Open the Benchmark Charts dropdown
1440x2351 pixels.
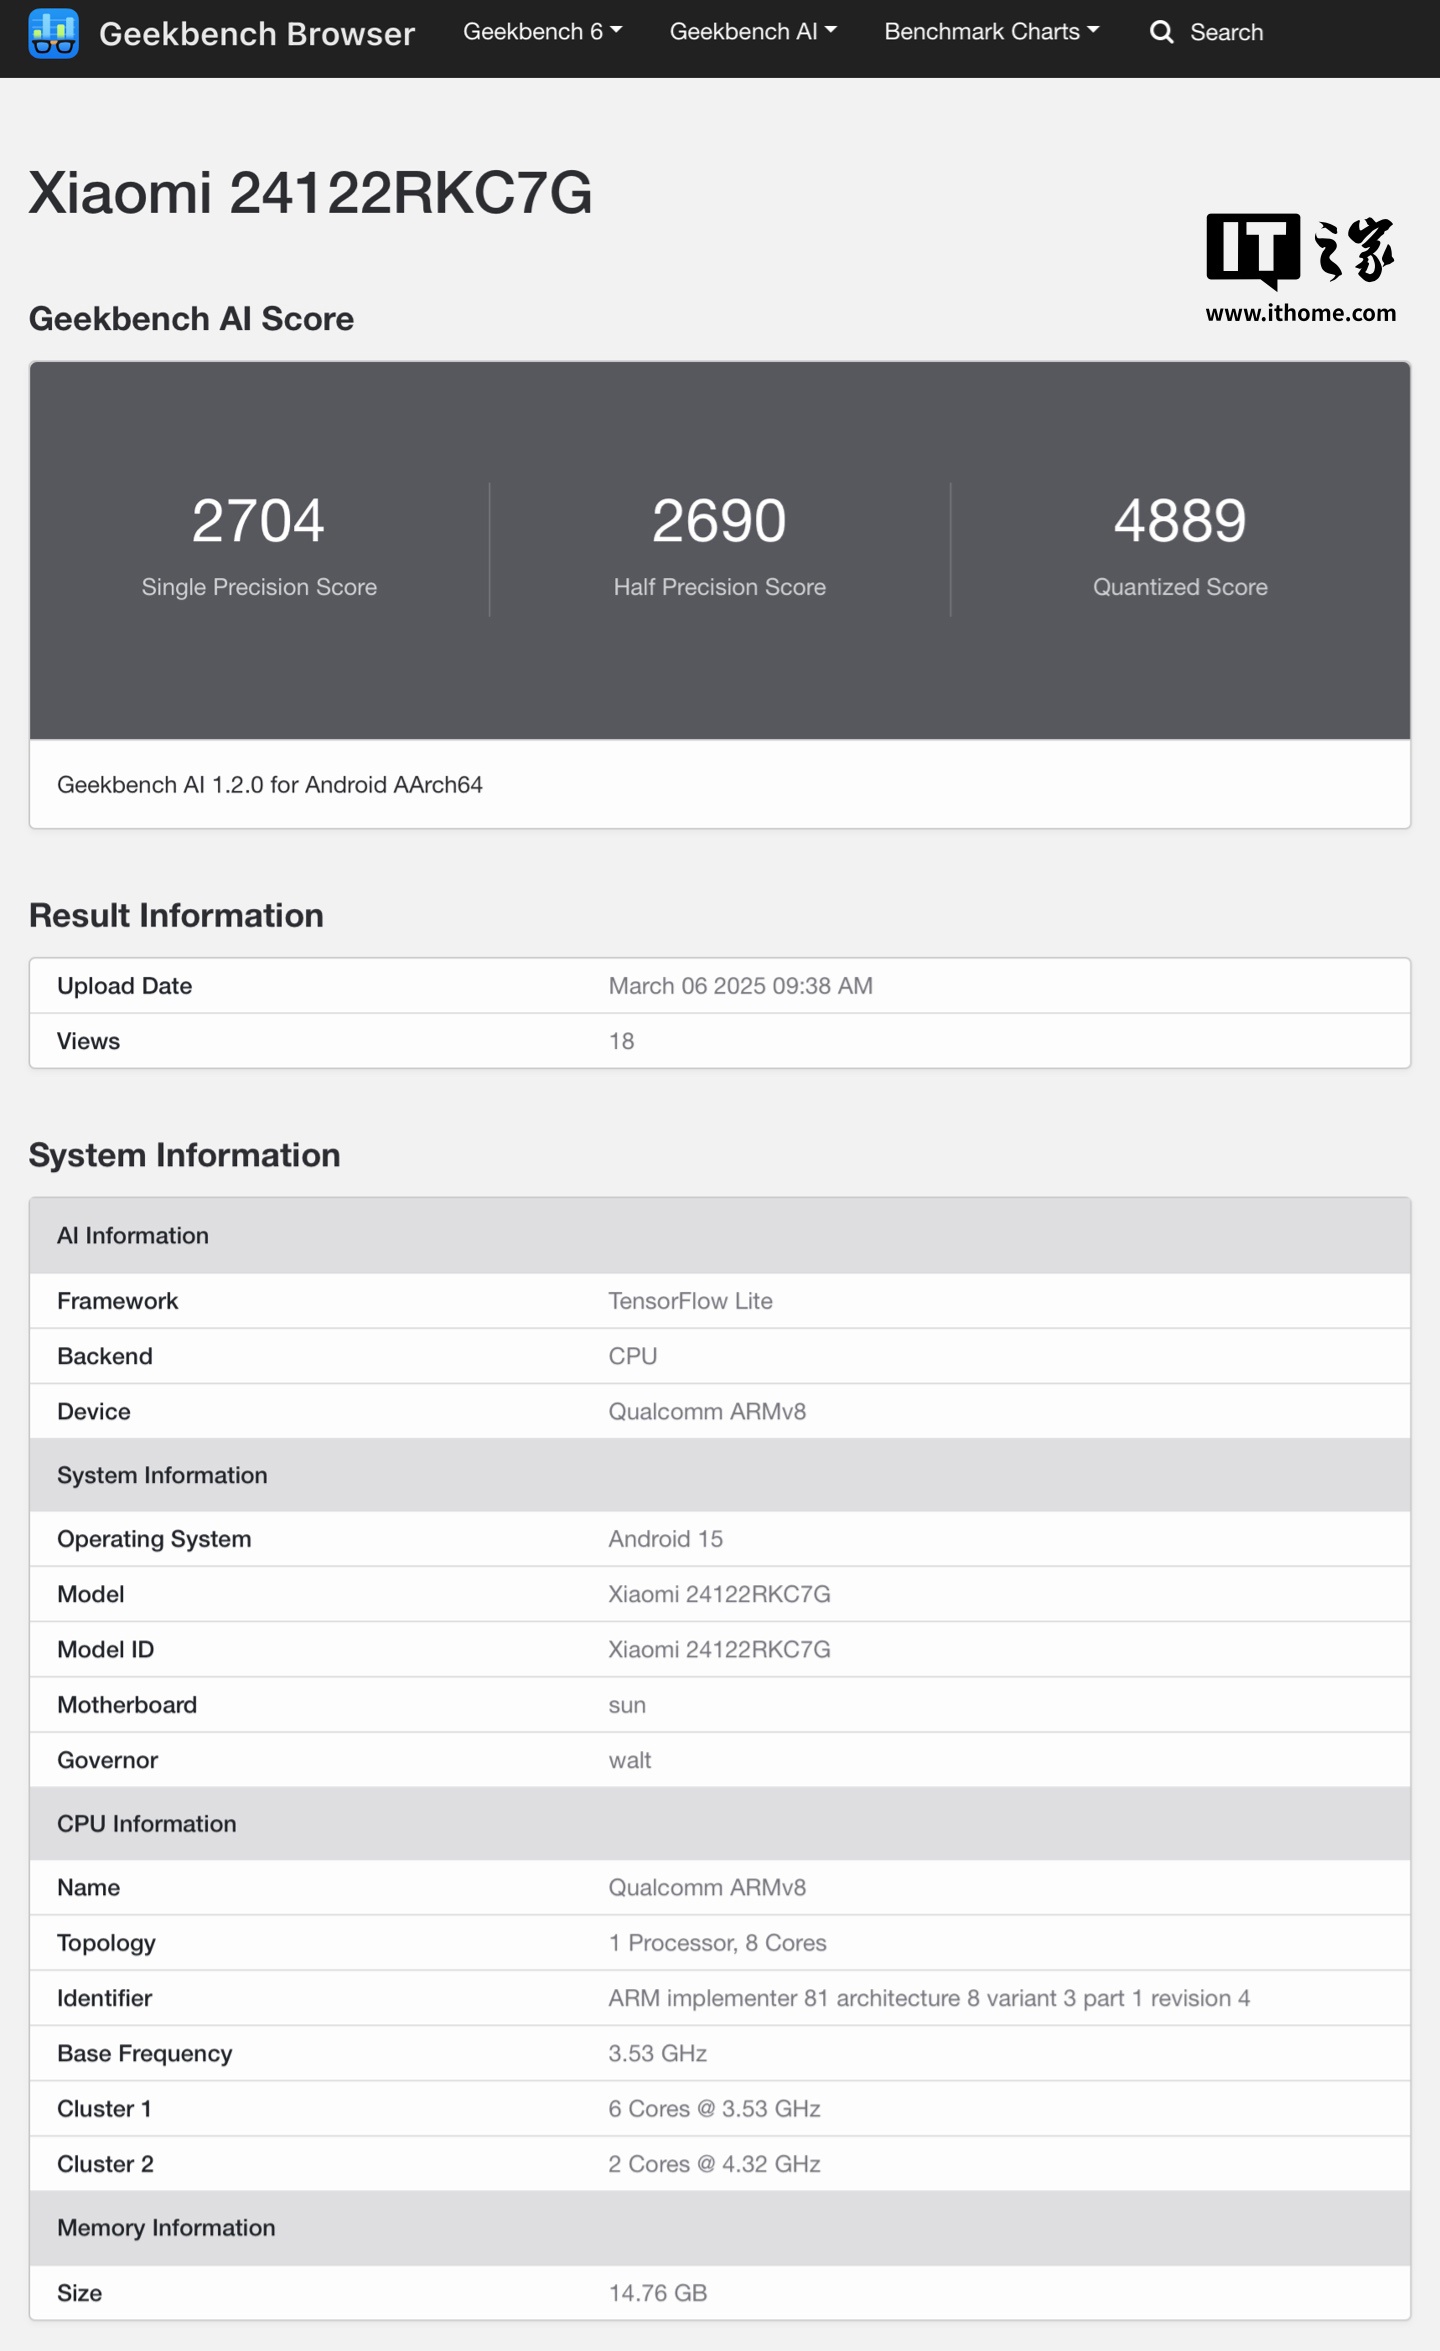(x=991, y=32)
